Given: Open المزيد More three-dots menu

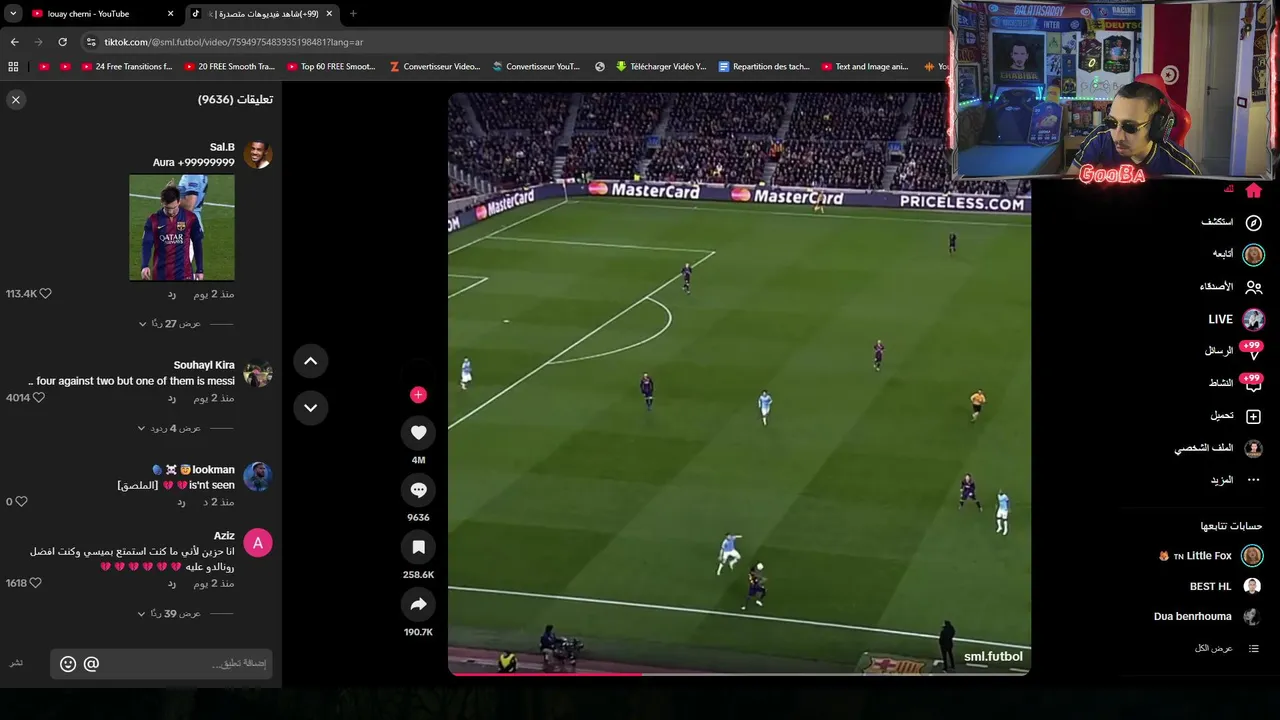Looking at the screenshot, I should coord(1236,480).
